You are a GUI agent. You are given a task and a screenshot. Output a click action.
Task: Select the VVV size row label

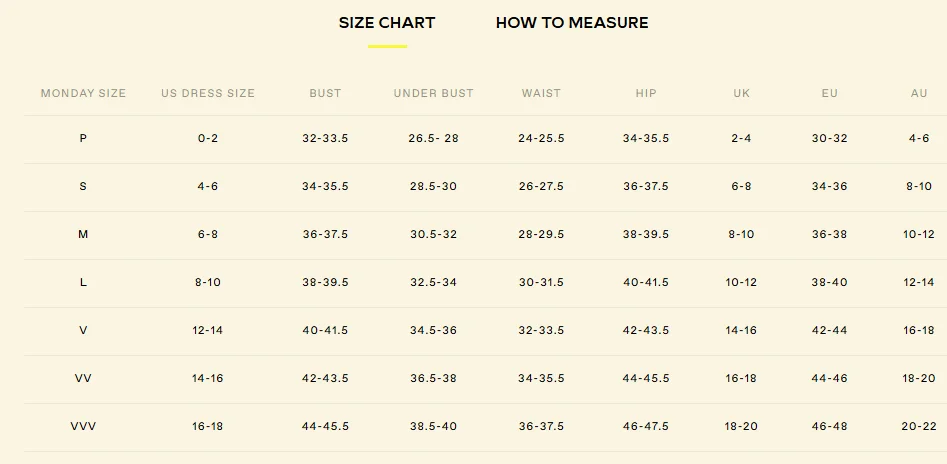click(83, 426)
